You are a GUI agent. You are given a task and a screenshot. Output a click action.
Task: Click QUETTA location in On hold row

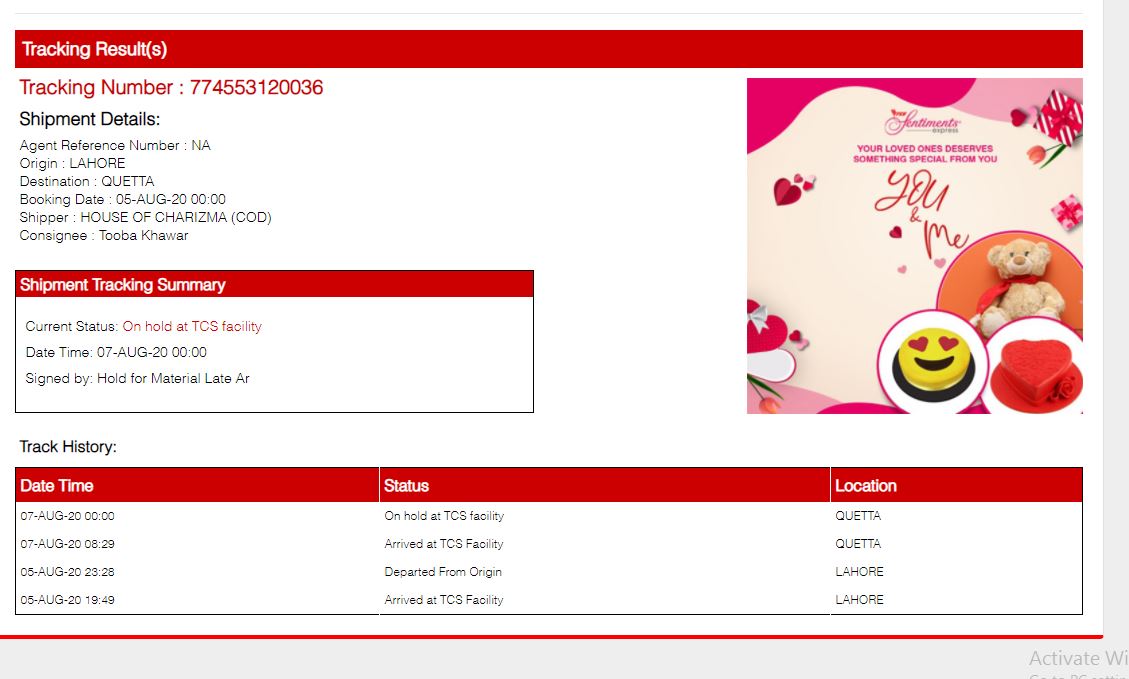[x=858, y=516]
